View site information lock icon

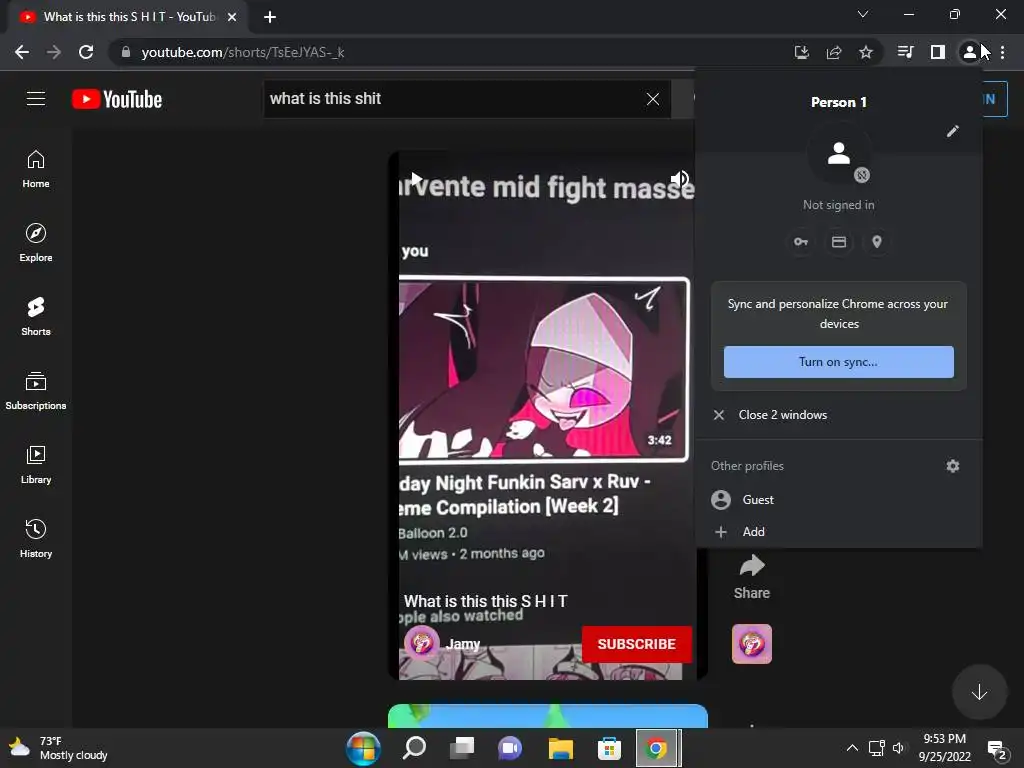(126, 52)
